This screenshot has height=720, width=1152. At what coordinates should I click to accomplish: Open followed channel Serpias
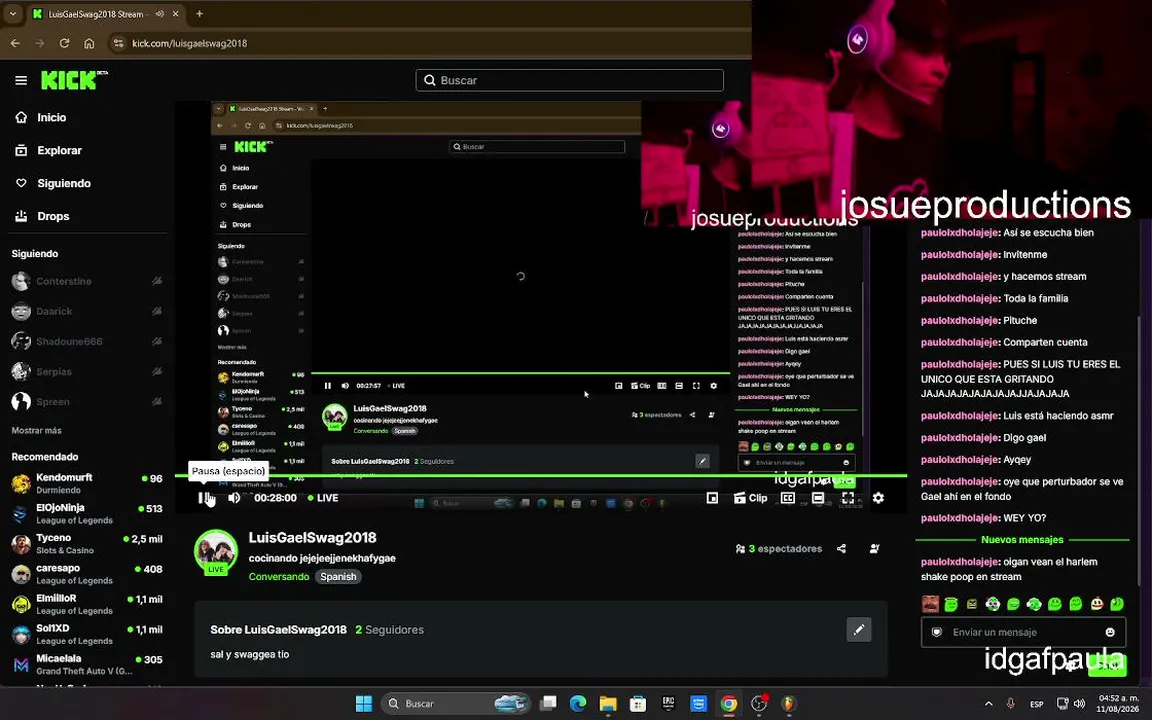87,372
